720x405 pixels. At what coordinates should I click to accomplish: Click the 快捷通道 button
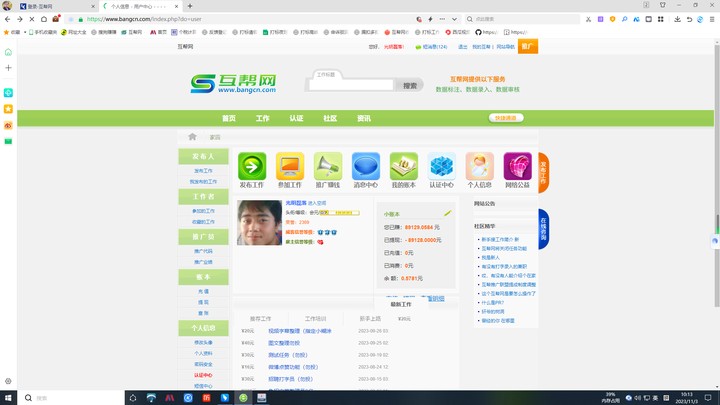click(507, 118)
